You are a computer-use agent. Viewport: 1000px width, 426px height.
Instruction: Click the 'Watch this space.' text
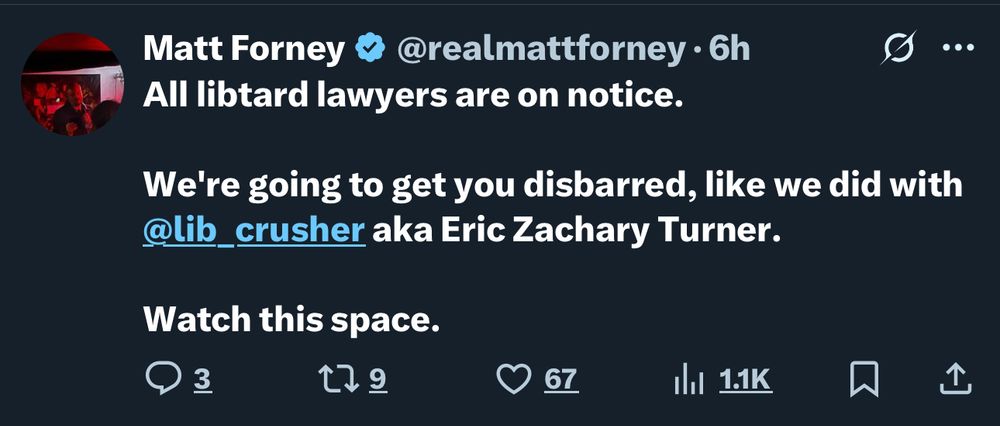coord(292,321)
